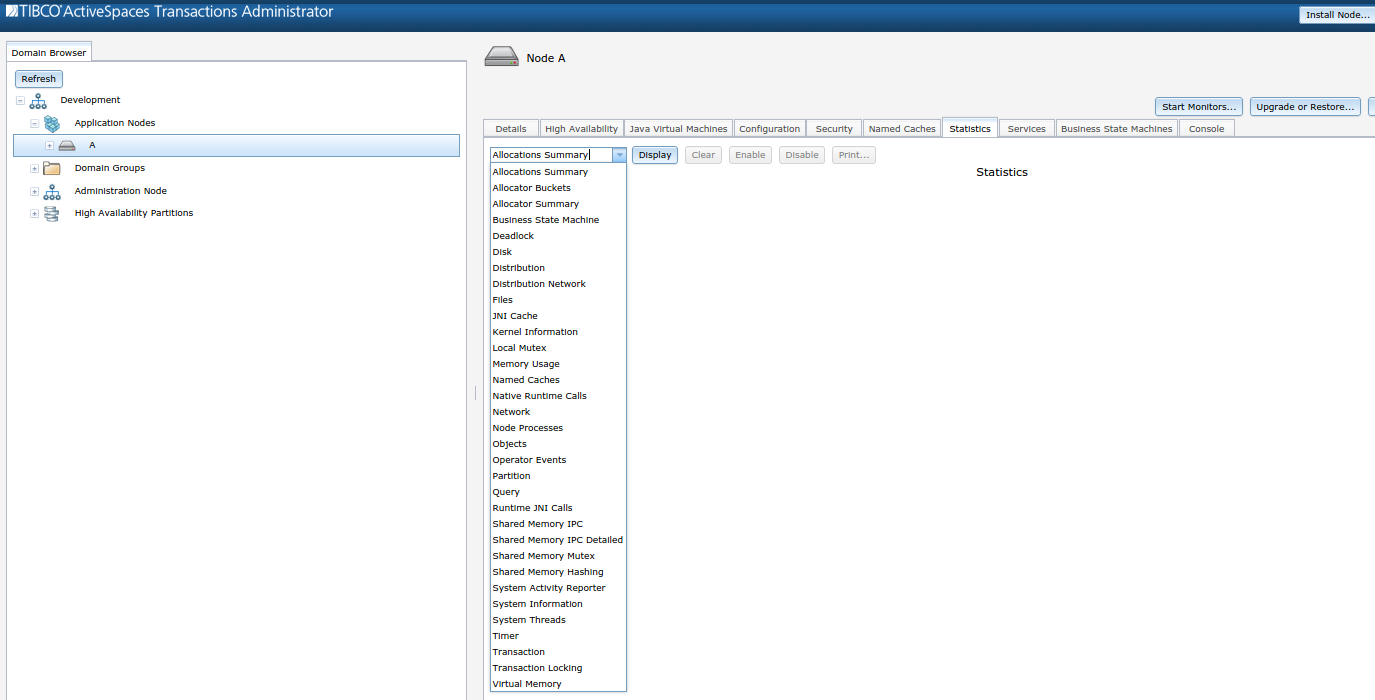
Task: Open the Security tab
Action: coord(833,128)
